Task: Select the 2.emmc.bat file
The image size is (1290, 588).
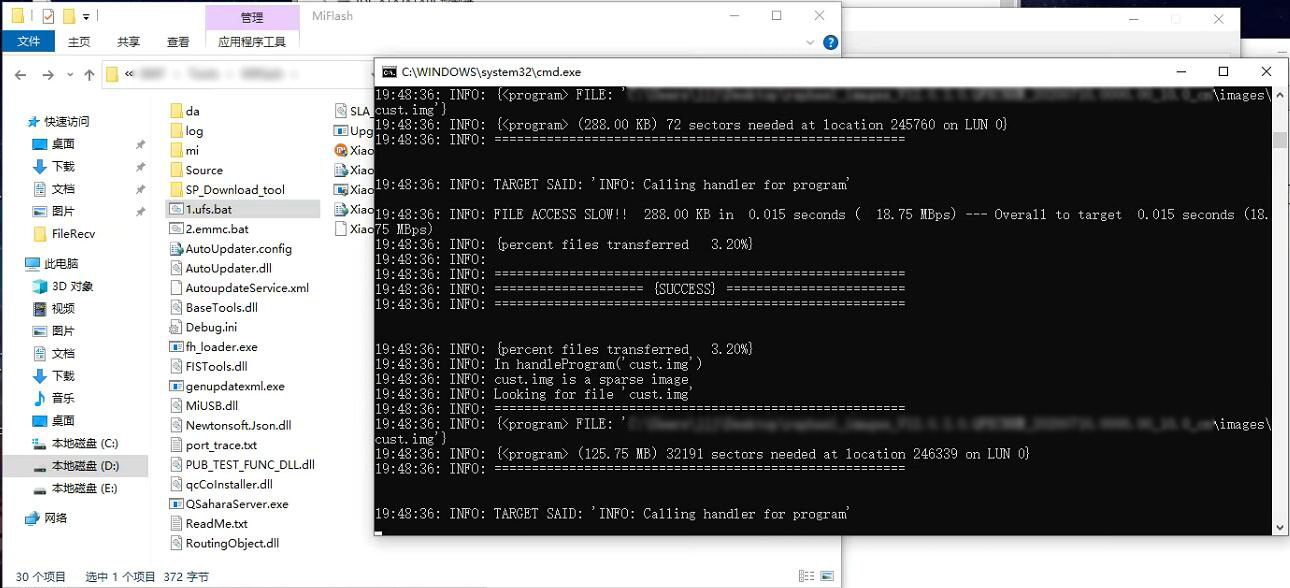Action: [x=216, y=229]
